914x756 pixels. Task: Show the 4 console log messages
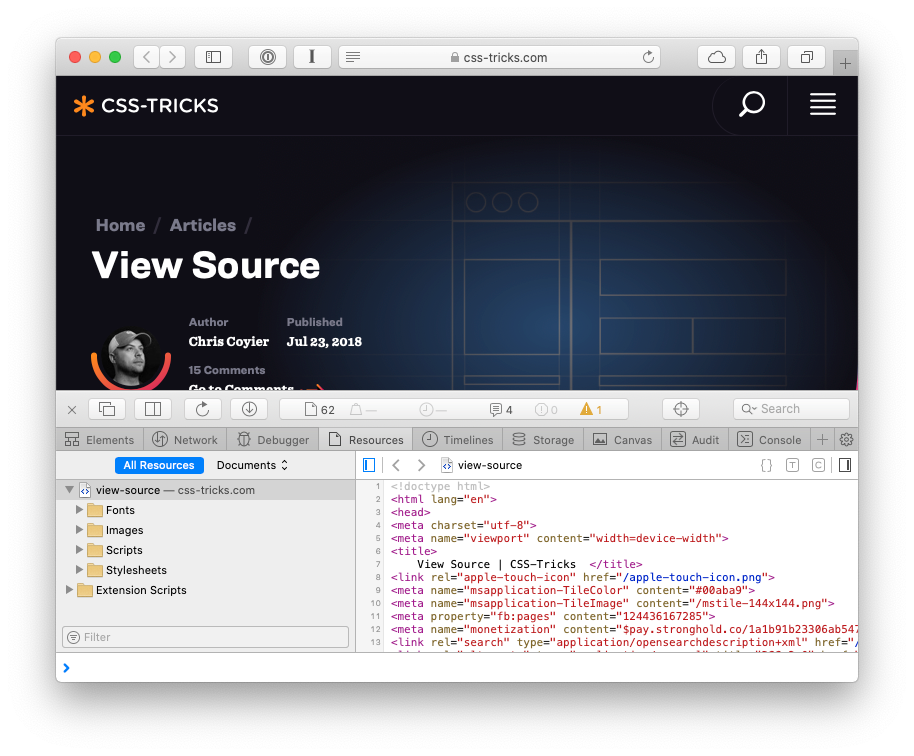click(x=501, y=410)
